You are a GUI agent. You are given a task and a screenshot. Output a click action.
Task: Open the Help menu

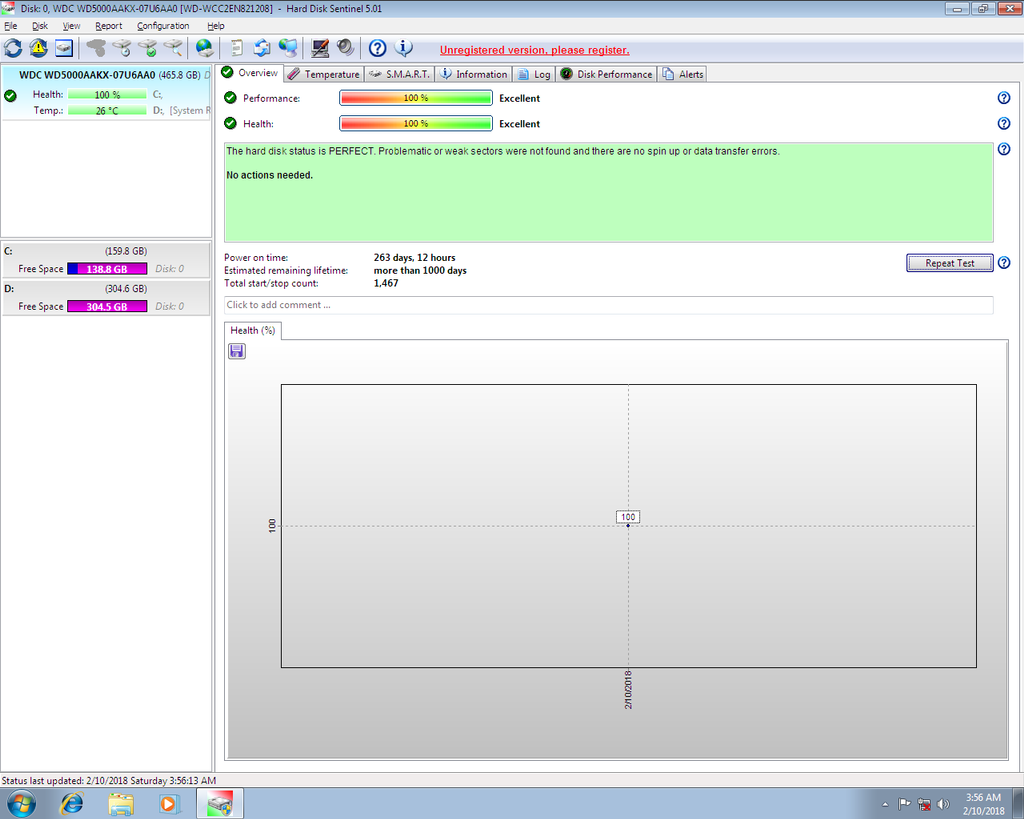pos(216,26)
